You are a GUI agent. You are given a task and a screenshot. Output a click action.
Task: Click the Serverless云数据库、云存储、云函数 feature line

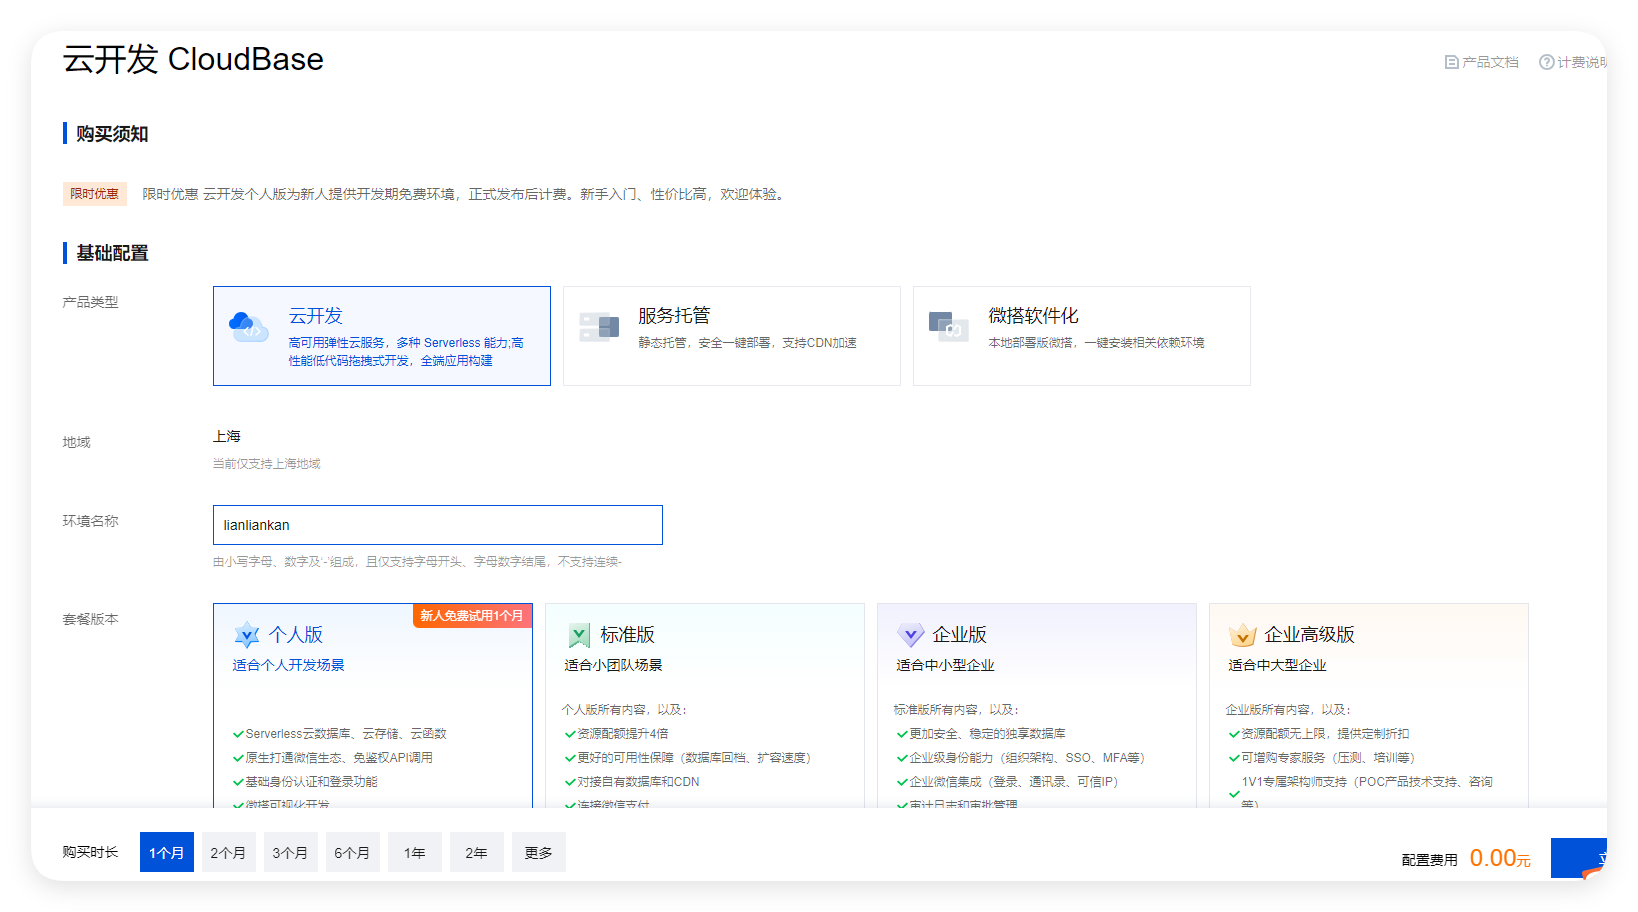click(x=340, y=734)
